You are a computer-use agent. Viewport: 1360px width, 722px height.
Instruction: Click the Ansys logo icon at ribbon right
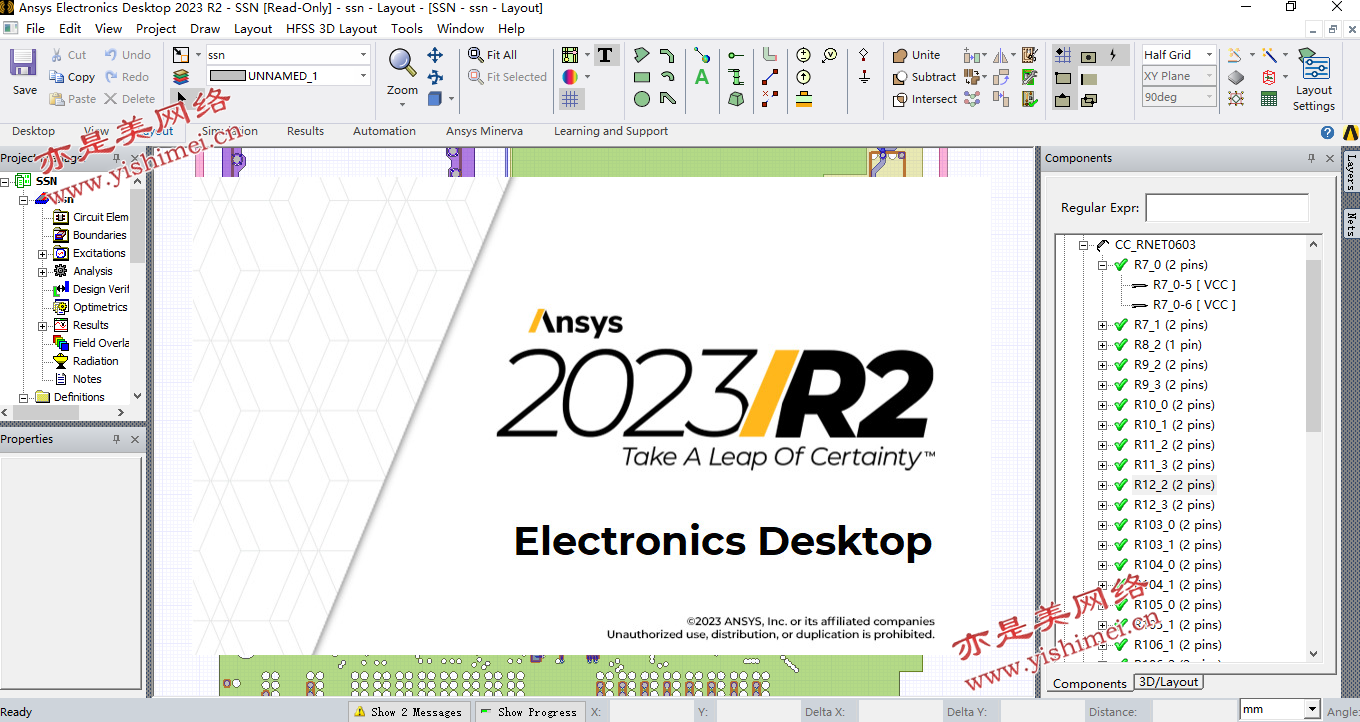click(1350, 132)
